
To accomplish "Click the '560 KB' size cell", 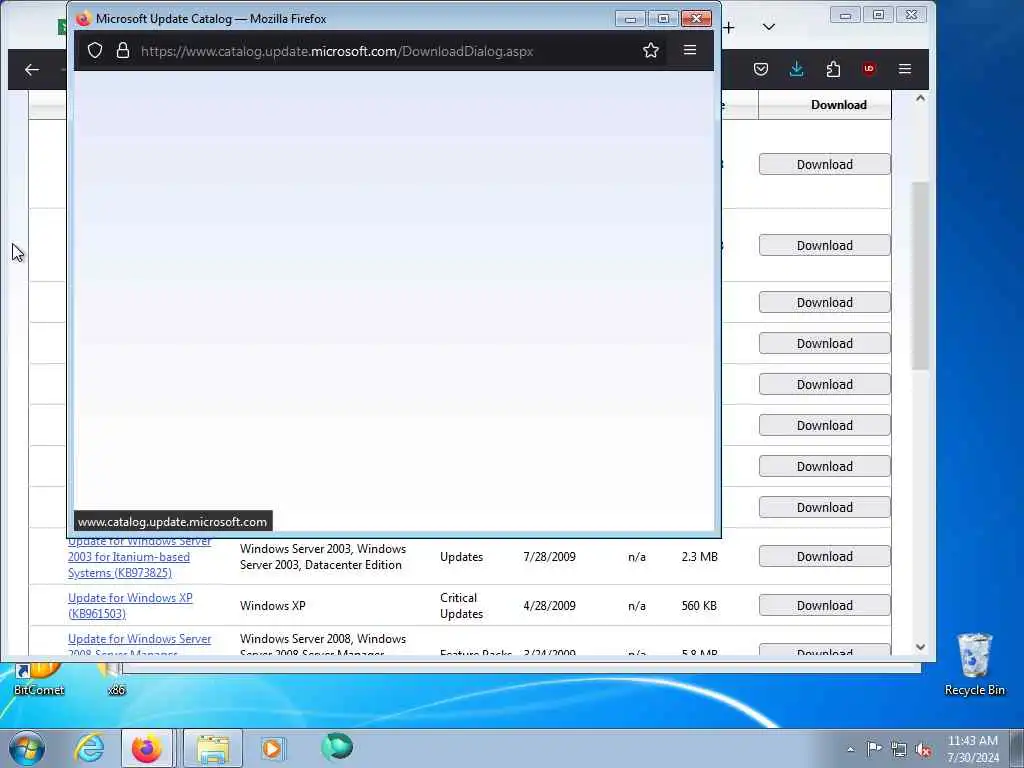I will (x=699, y=605).
